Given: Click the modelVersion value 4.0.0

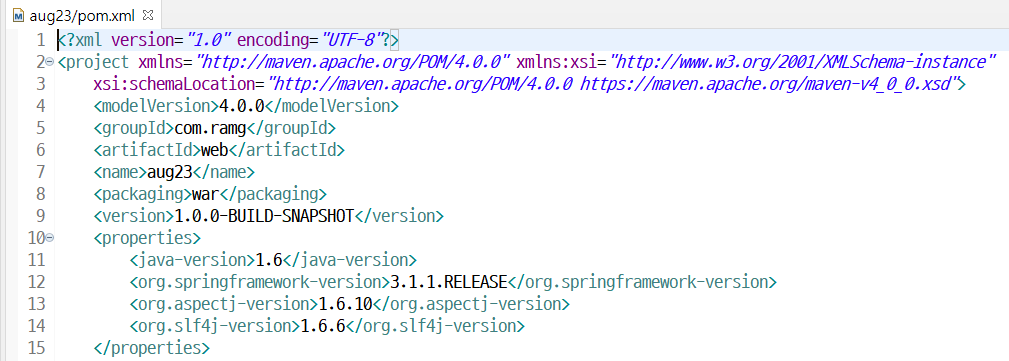Looking at the screenshot, I should (x=242, y=106).
